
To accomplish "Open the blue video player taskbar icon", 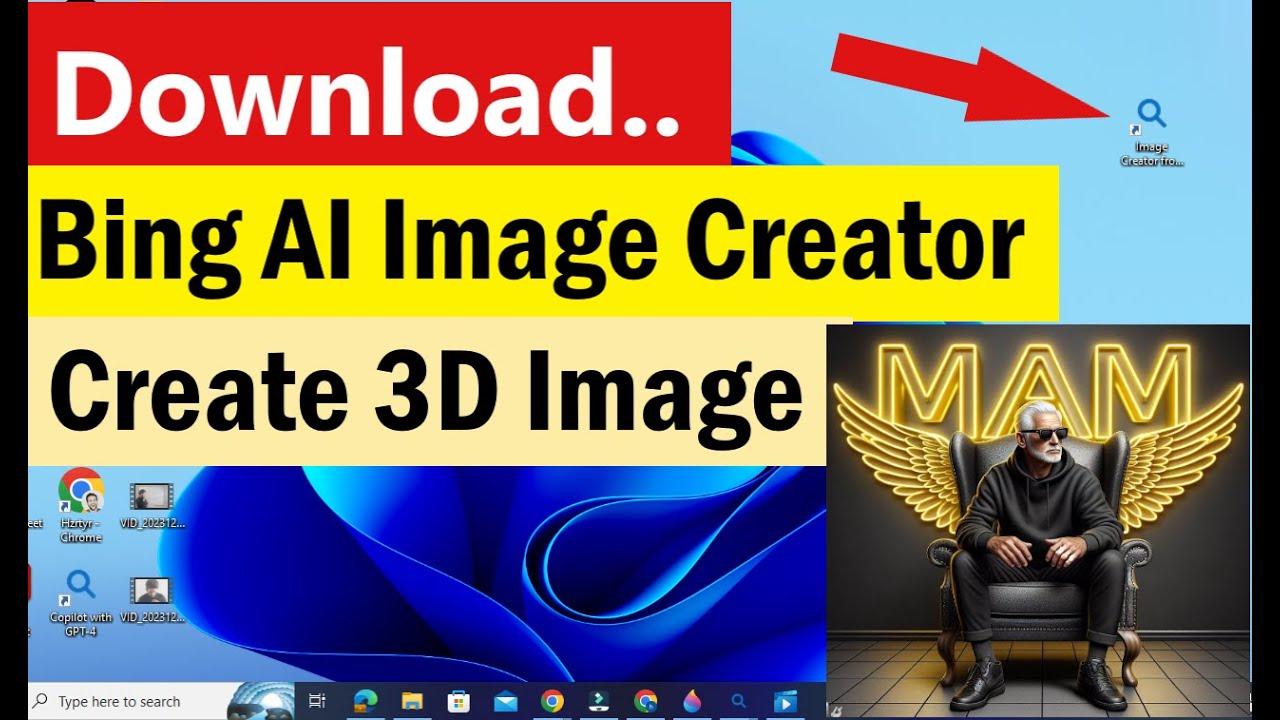I will pyautogui.click(x=786, y=701).
